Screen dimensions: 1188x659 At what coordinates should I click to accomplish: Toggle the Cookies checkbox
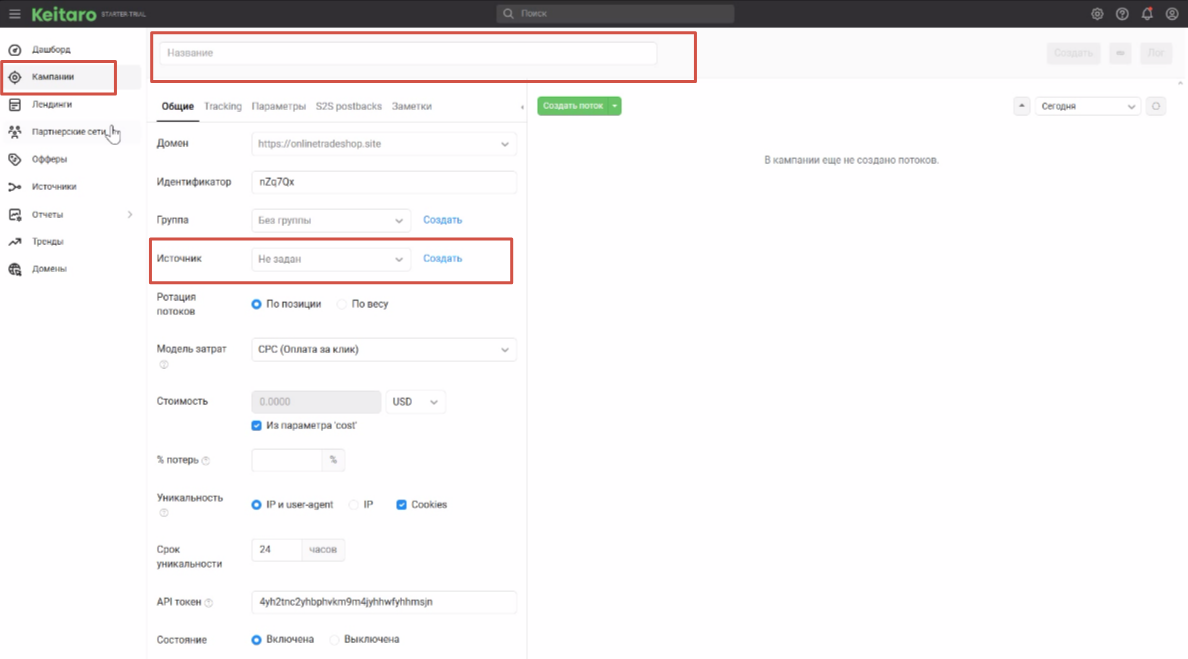click(402, 505)
